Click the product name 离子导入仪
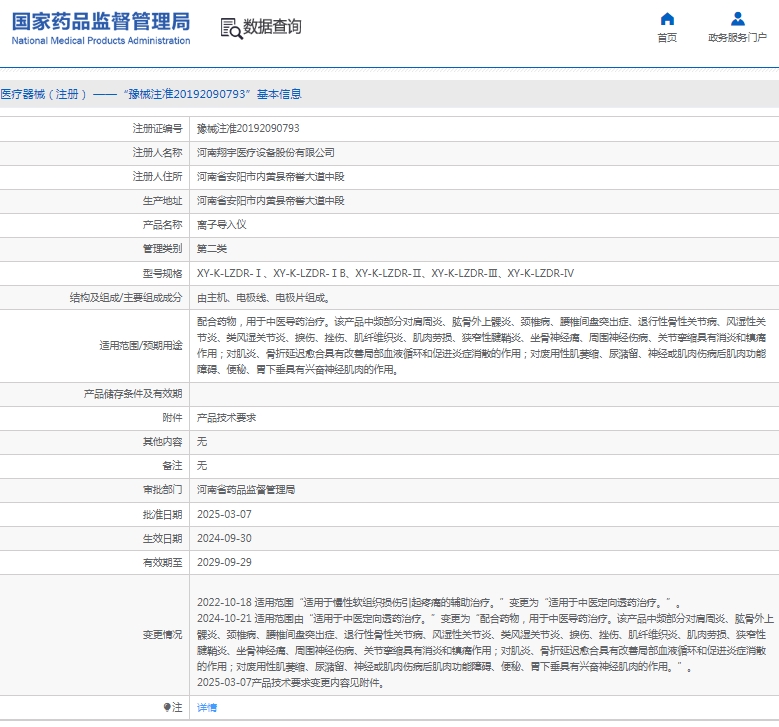The width and height of the screenshot is (779, 727). pos(222,225)
